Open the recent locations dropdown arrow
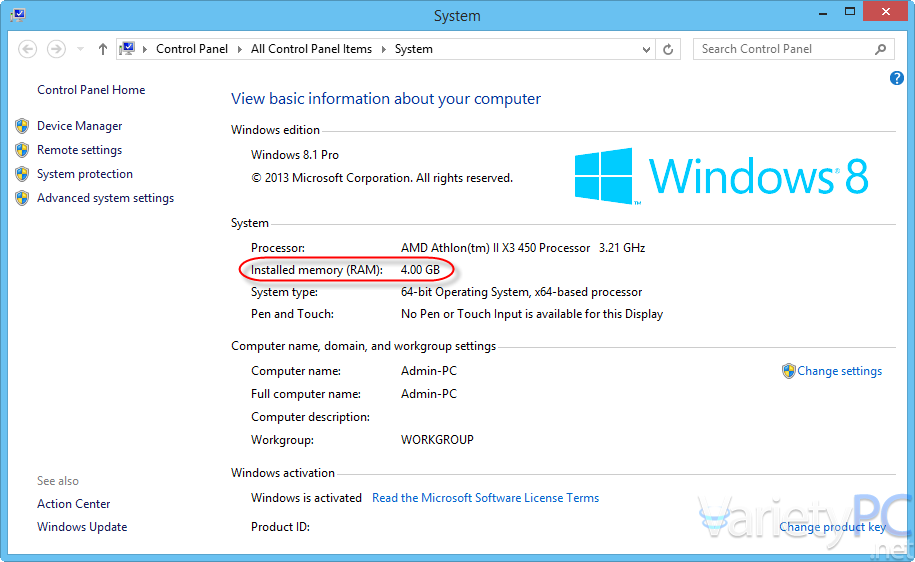The height and width of the screenshot is (562, 915). [81, 49]
